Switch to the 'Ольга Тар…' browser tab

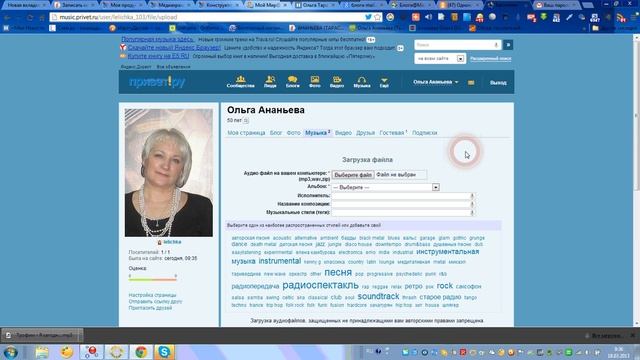(x=314, y=5)
